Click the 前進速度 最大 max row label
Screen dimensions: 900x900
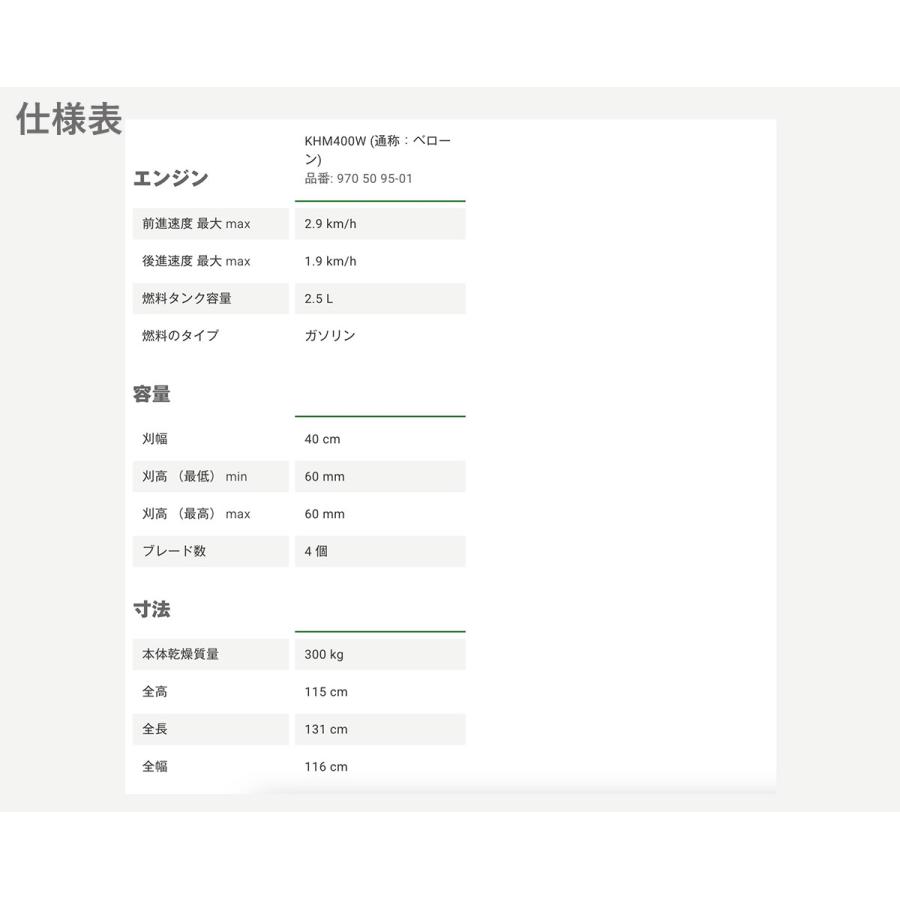pos(196,224)
